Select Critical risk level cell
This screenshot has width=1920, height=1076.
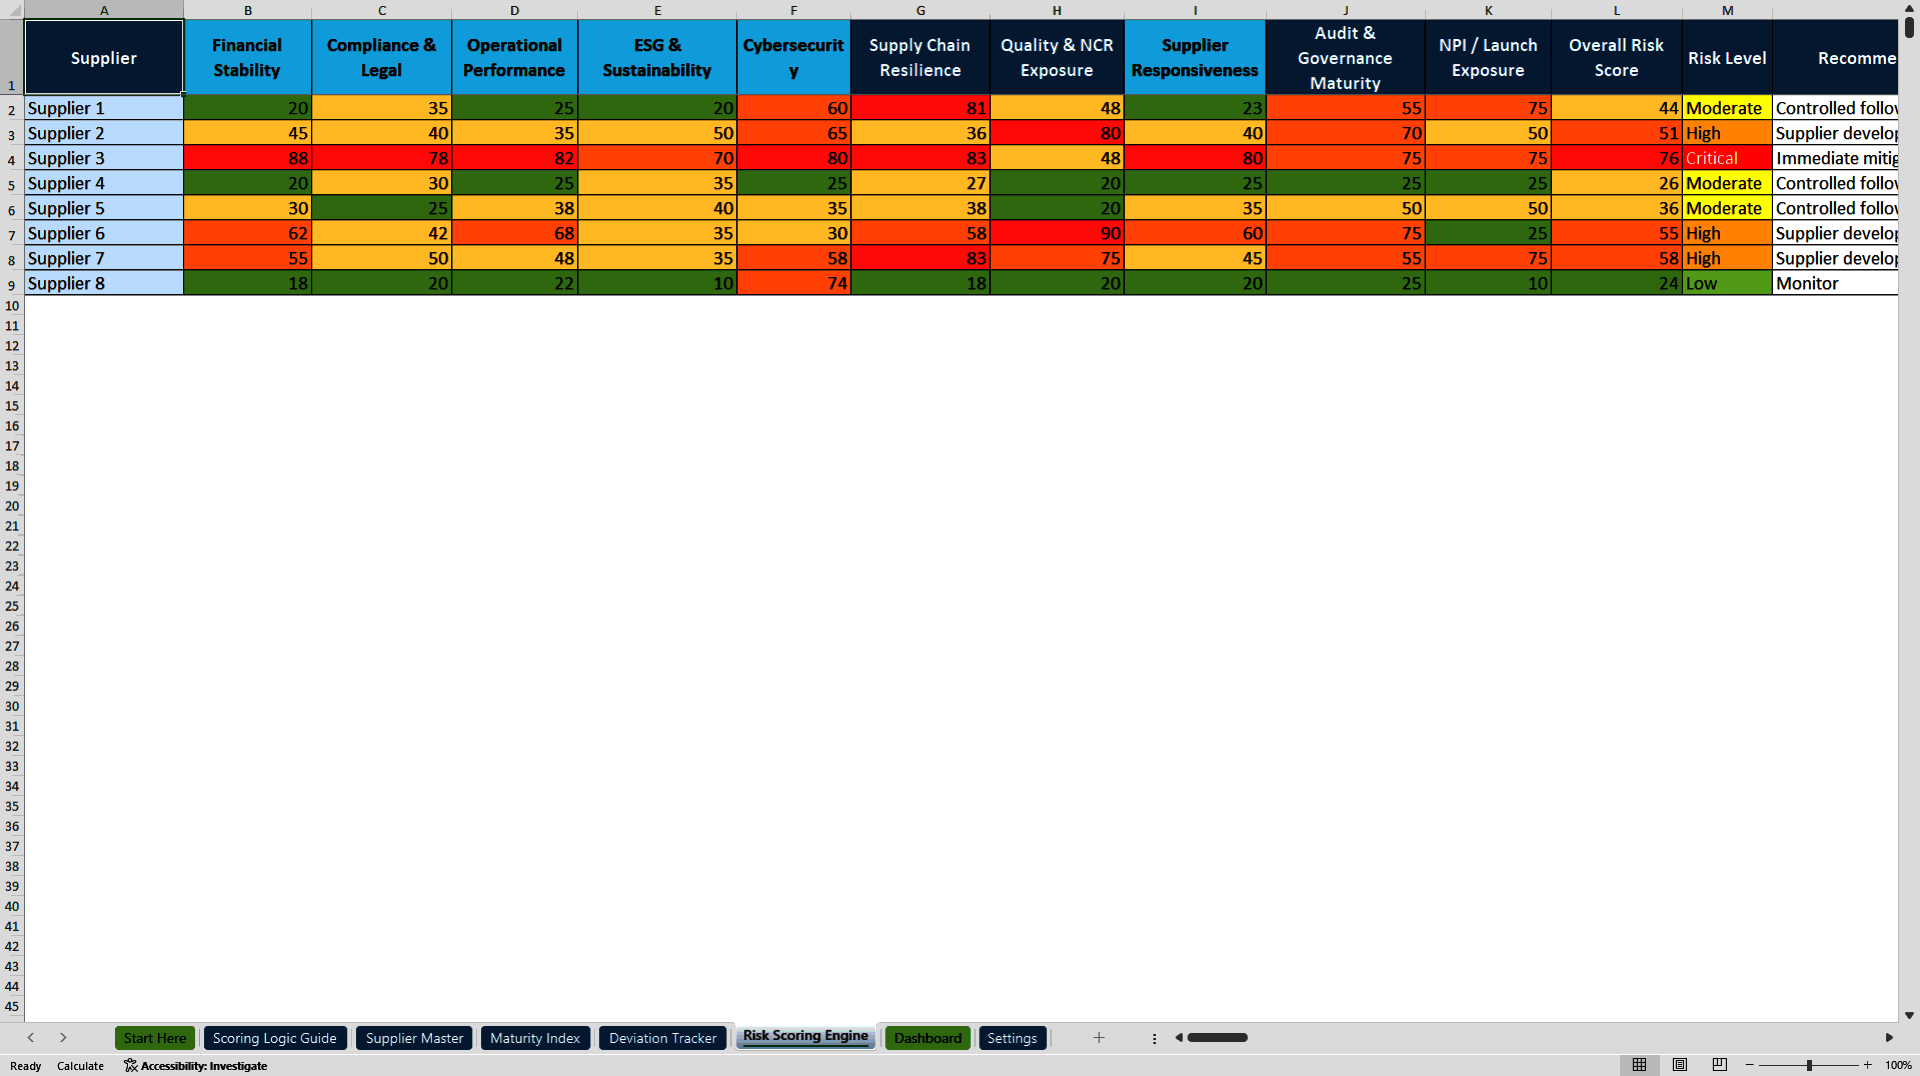1727,158
